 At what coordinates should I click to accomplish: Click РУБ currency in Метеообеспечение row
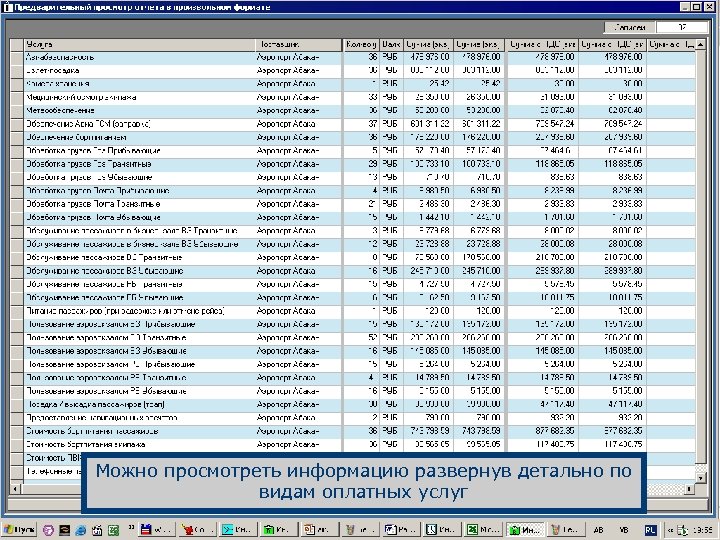[x=391, y=111]
